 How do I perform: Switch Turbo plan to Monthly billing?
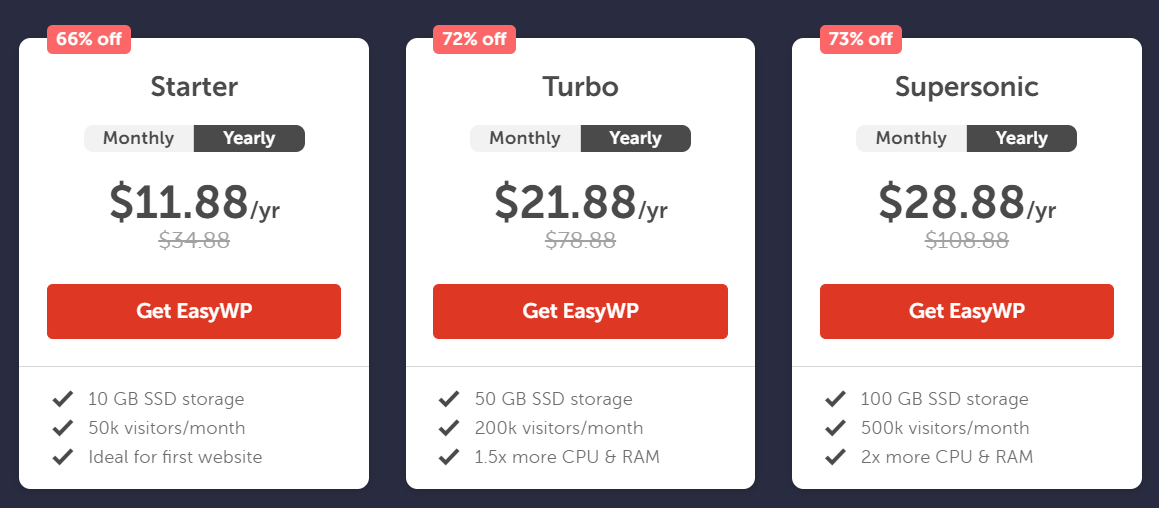526,138
